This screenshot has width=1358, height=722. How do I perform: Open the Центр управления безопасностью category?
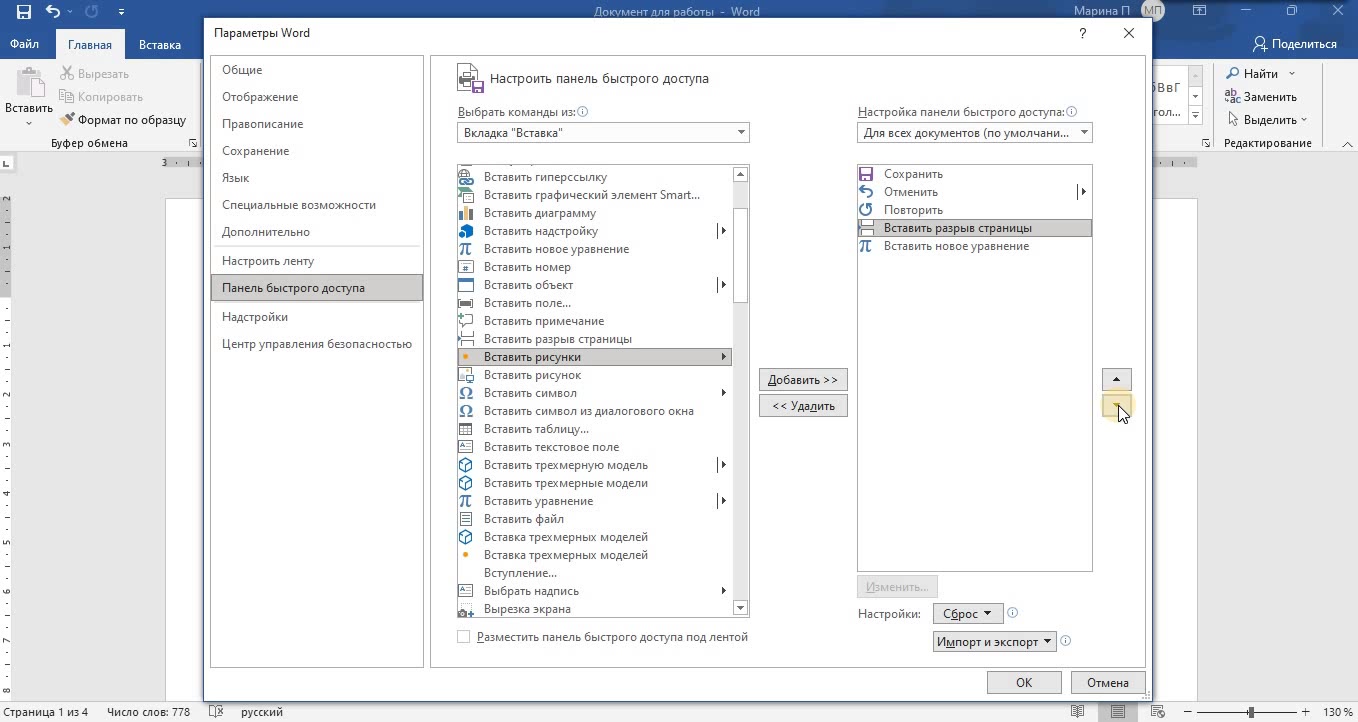click(317, 344)
